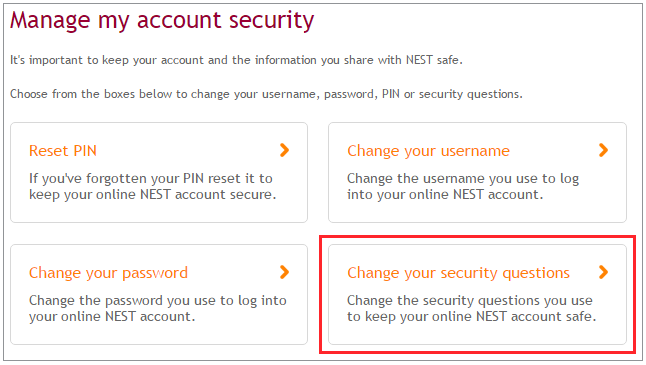Select the Change your username card box
The image size is (646, 365).
[477, 172]
